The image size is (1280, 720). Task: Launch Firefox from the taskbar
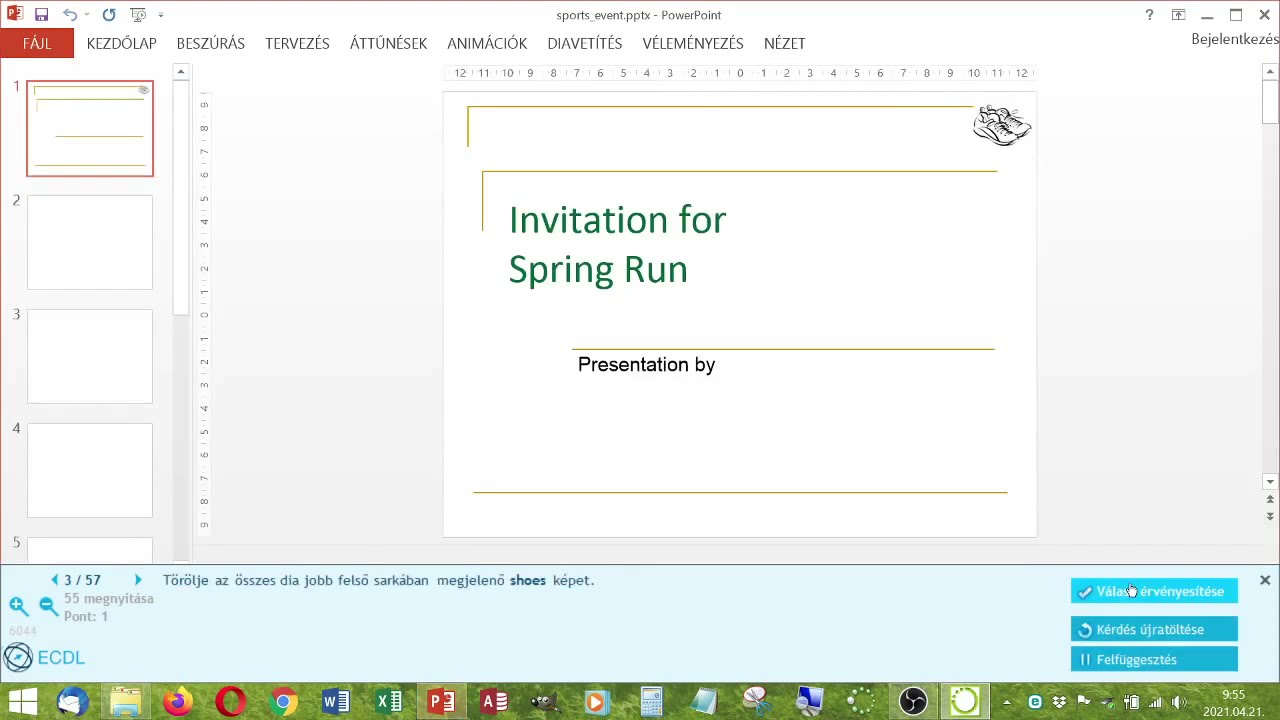178,701
